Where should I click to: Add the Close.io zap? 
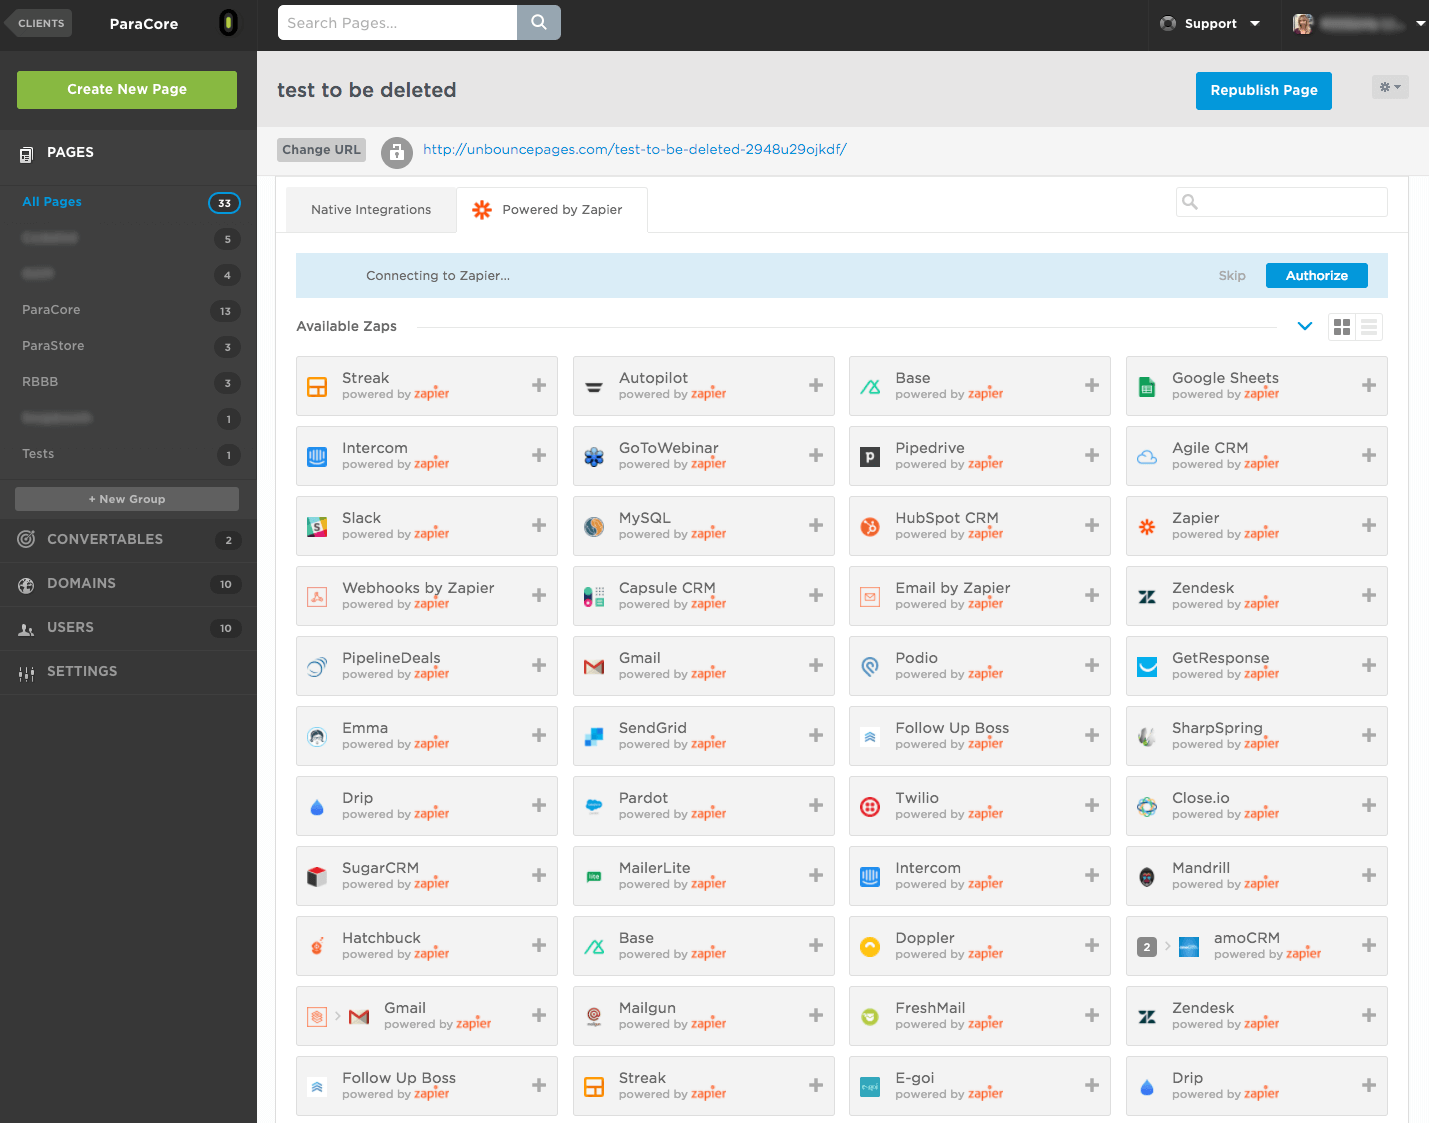(x=1368, y=805)
